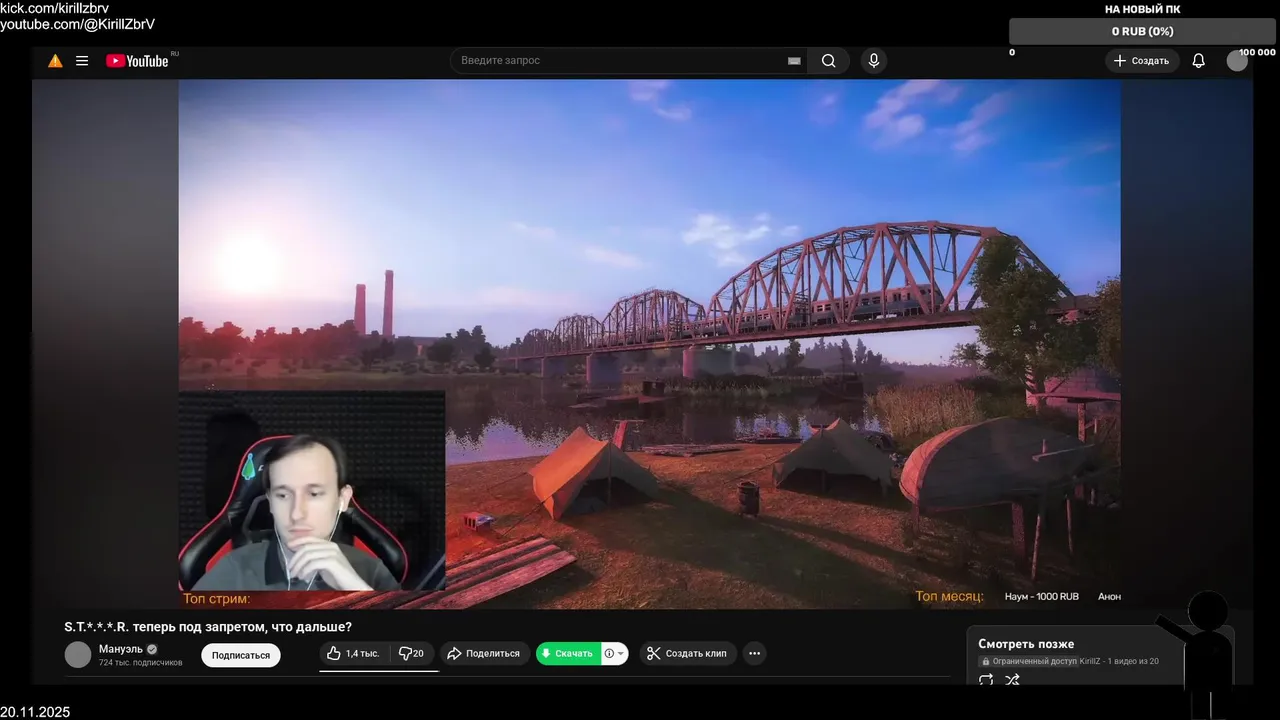This screenshot has width=1280, height=720.
Task: Click the "724 тыс. подписчиков" subscriber count
Action: click(x=140, y=663)
